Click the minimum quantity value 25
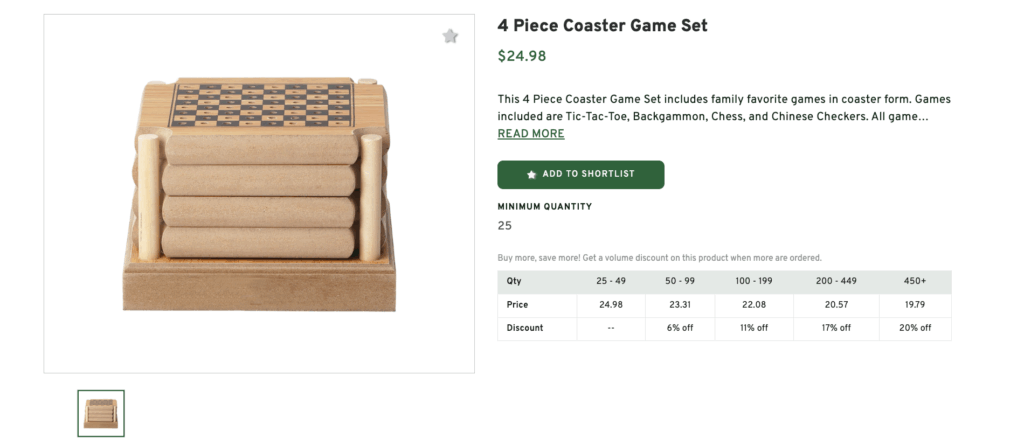This screenshot has height=445, width=1024. 504,226
